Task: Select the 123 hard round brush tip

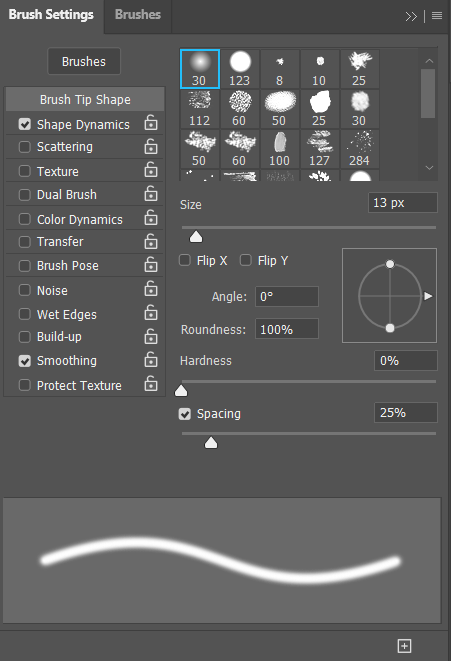Action: [x=240, y=69]
